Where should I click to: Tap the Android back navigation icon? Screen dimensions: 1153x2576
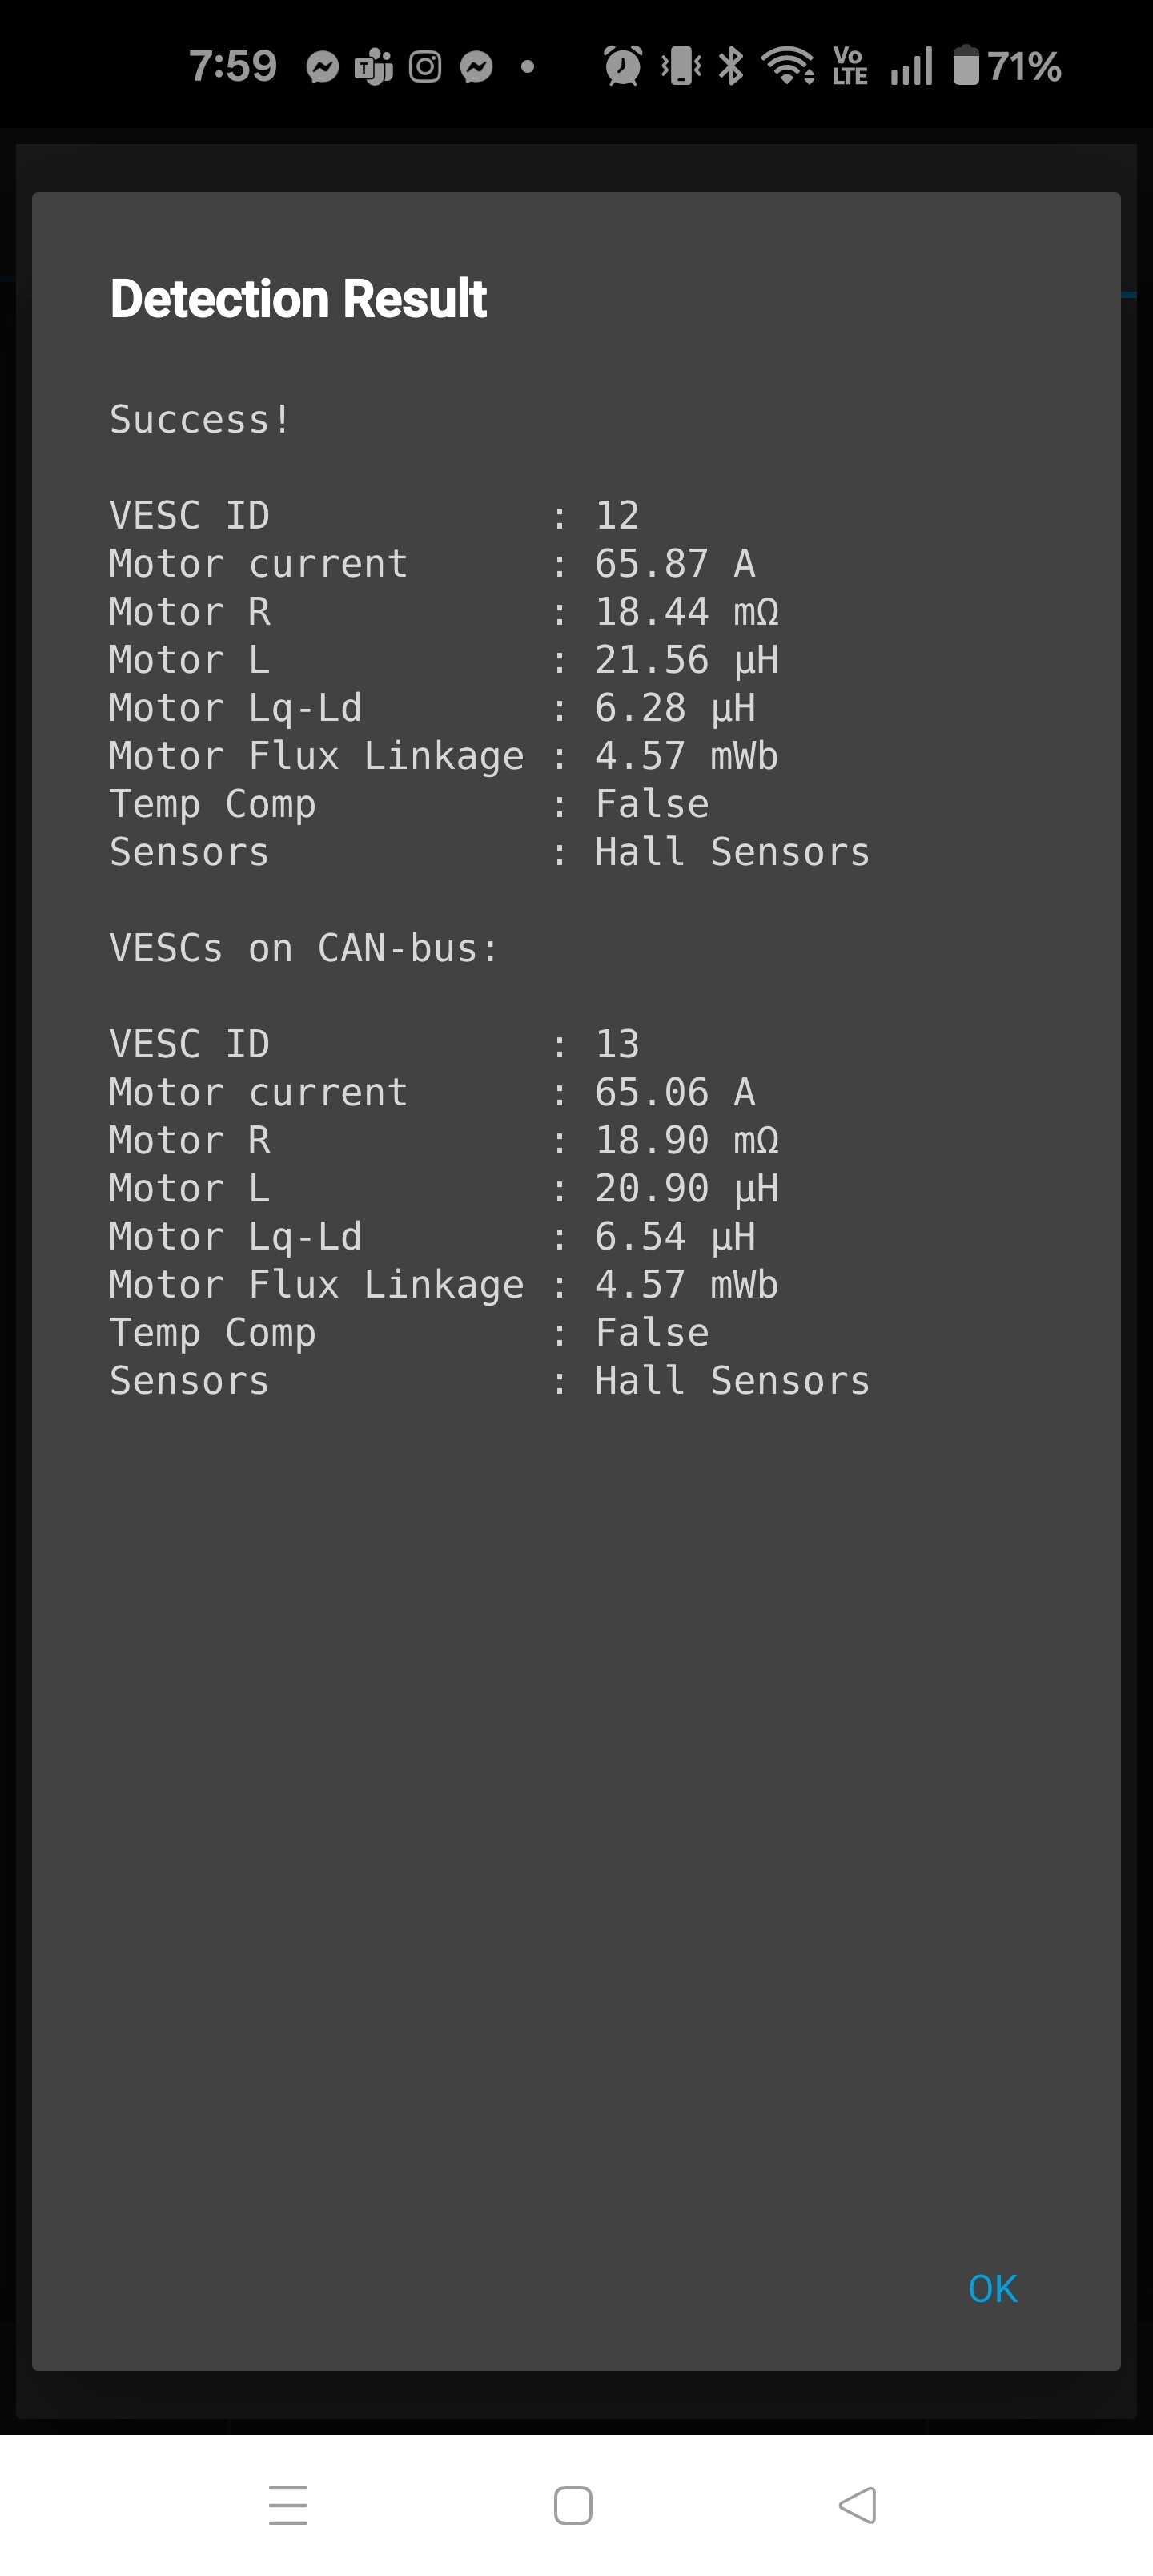[857, 2505]
